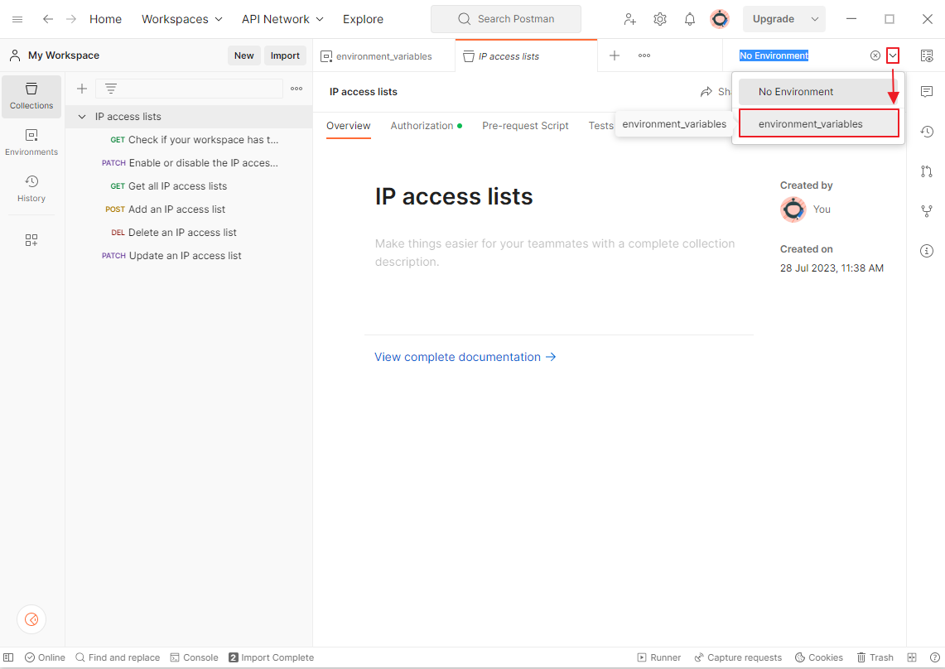Click the Share button

point(715,92)
